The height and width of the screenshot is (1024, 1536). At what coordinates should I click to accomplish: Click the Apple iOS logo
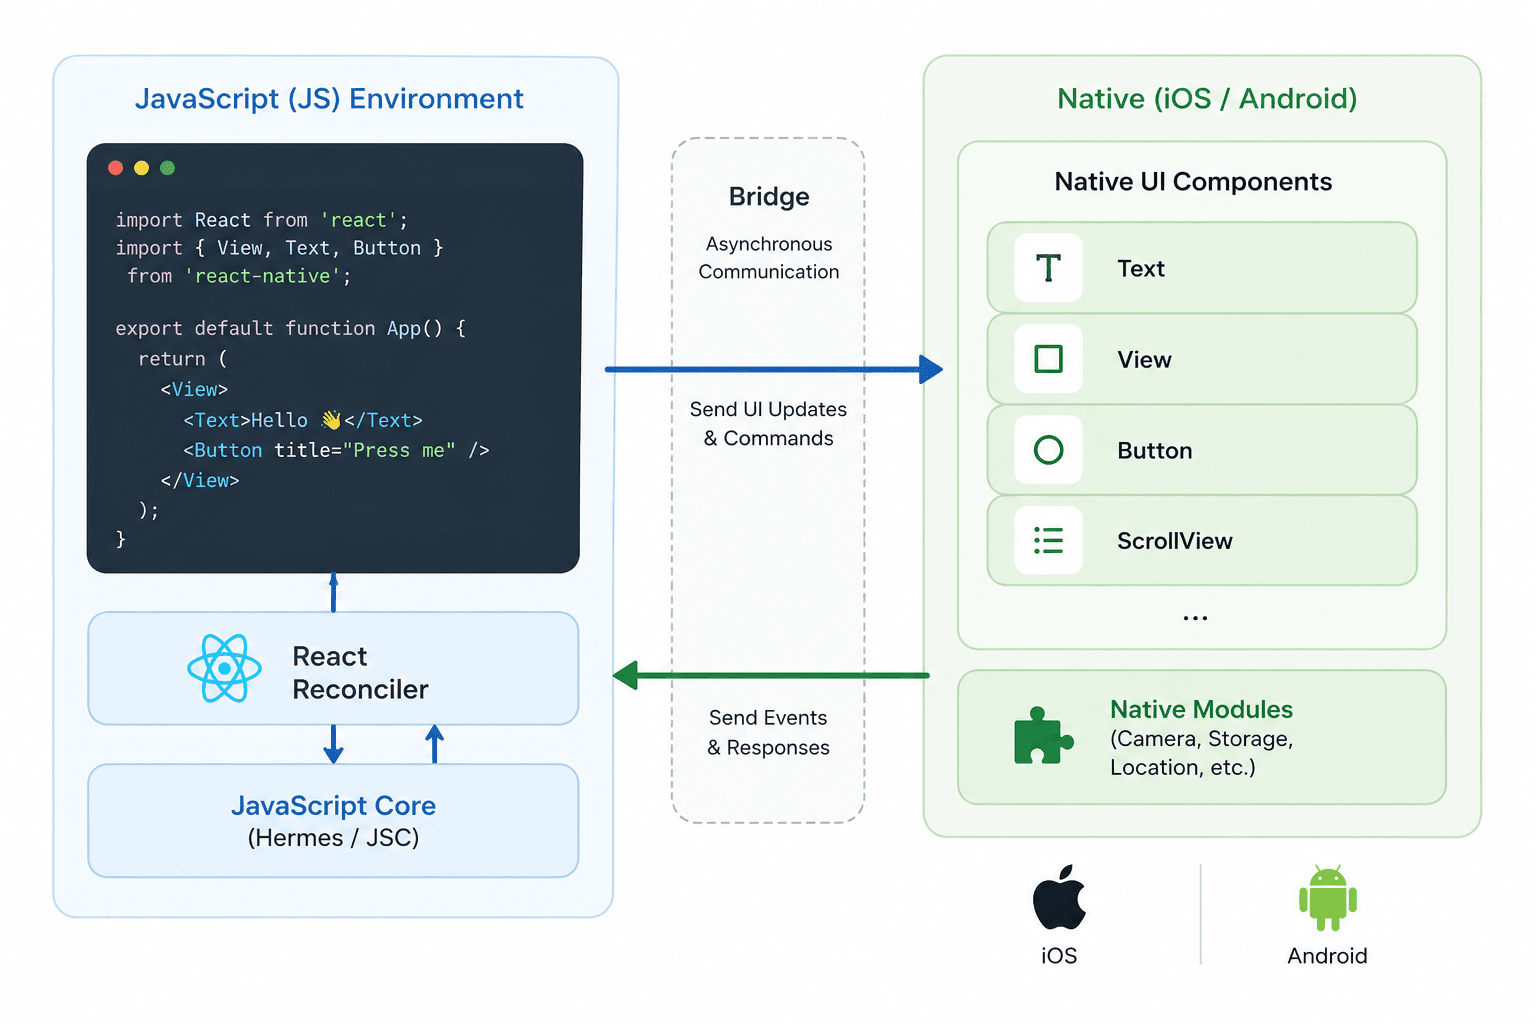(x=1059, y=897)
